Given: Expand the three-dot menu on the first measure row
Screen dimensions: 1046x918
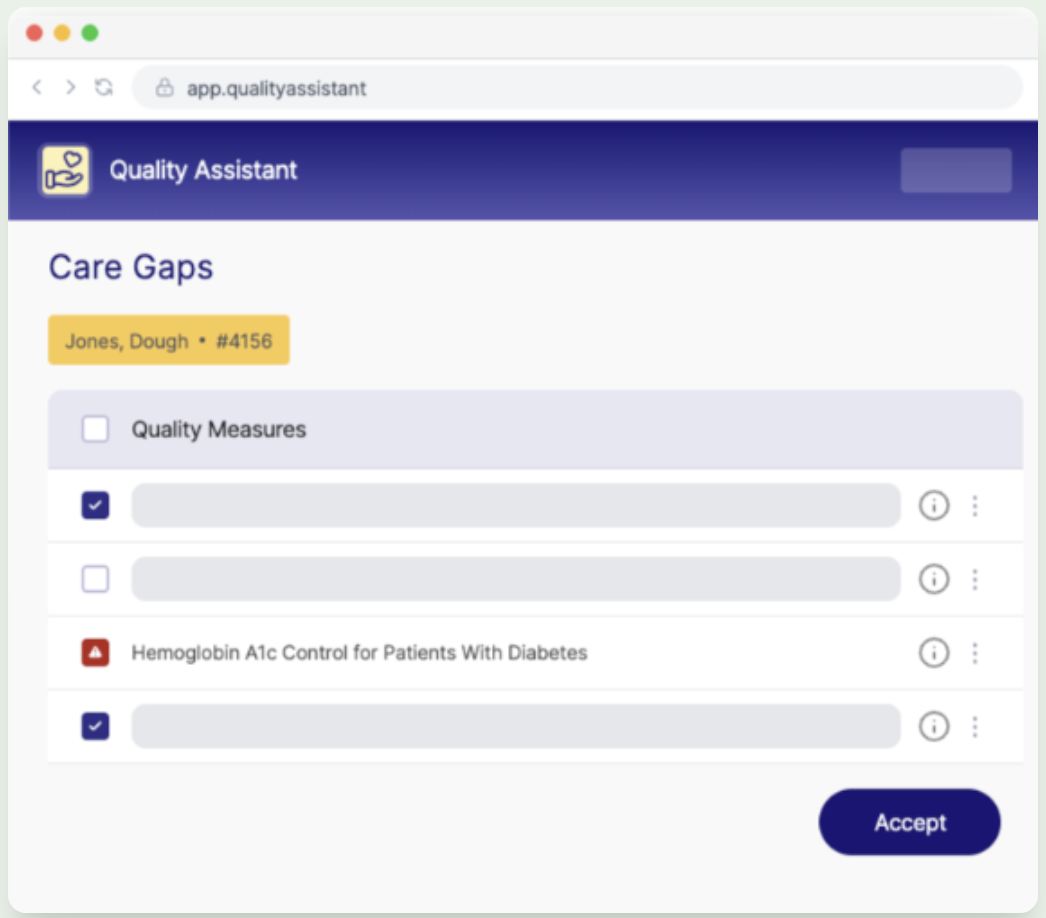Looking at the screenshot, I should click(975, 506).
